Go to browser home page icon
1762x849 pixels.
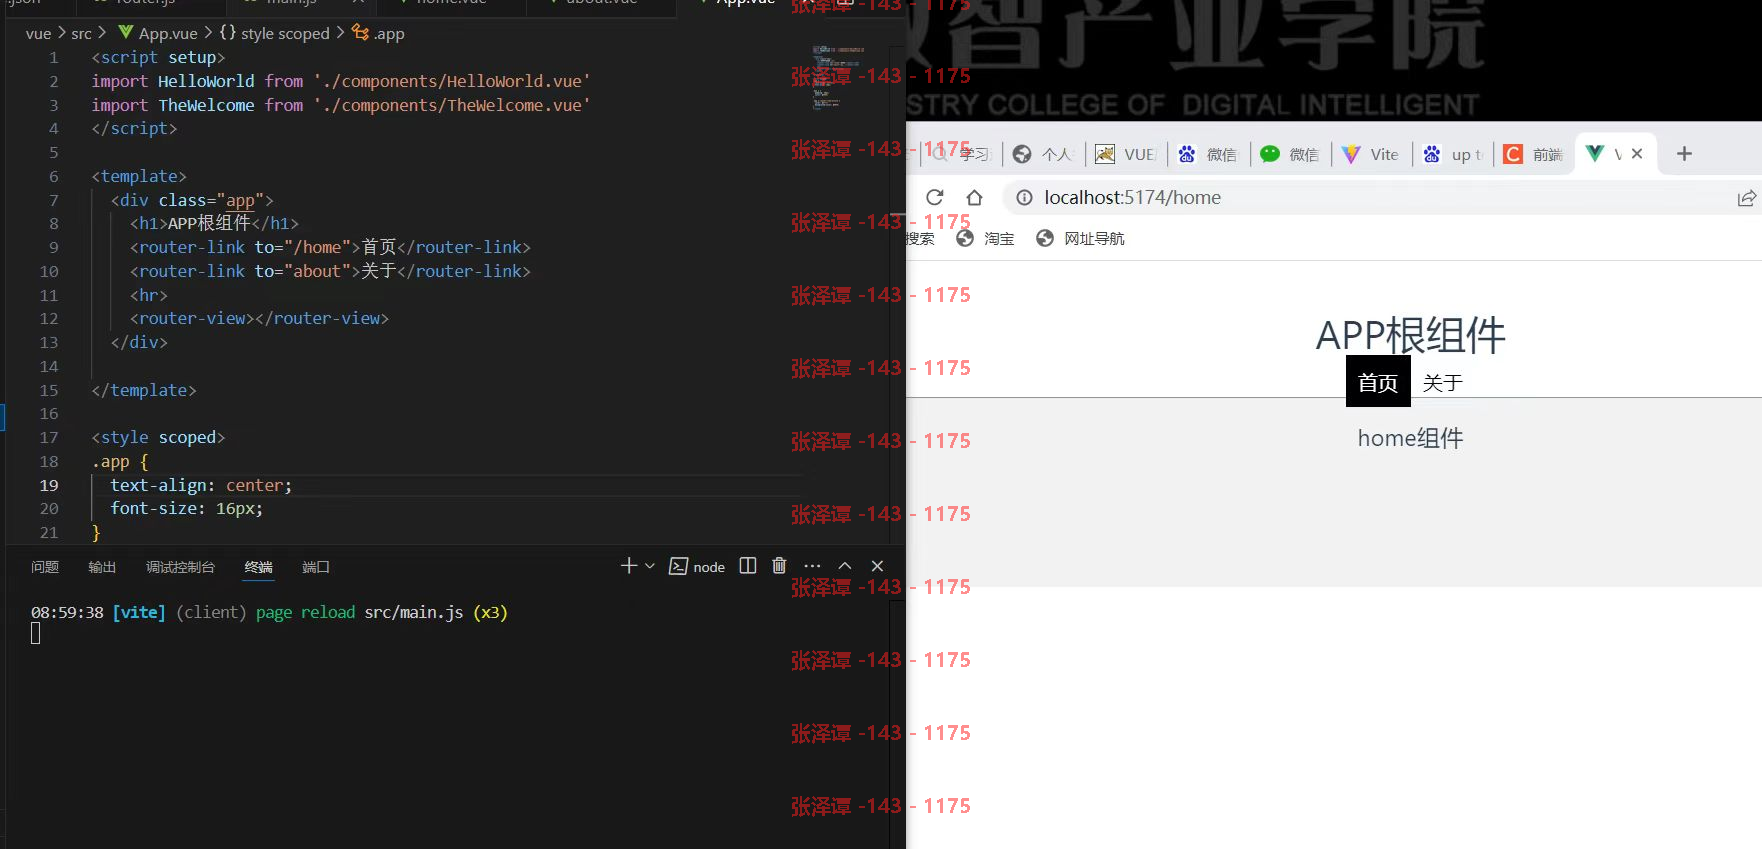[974, 197]
